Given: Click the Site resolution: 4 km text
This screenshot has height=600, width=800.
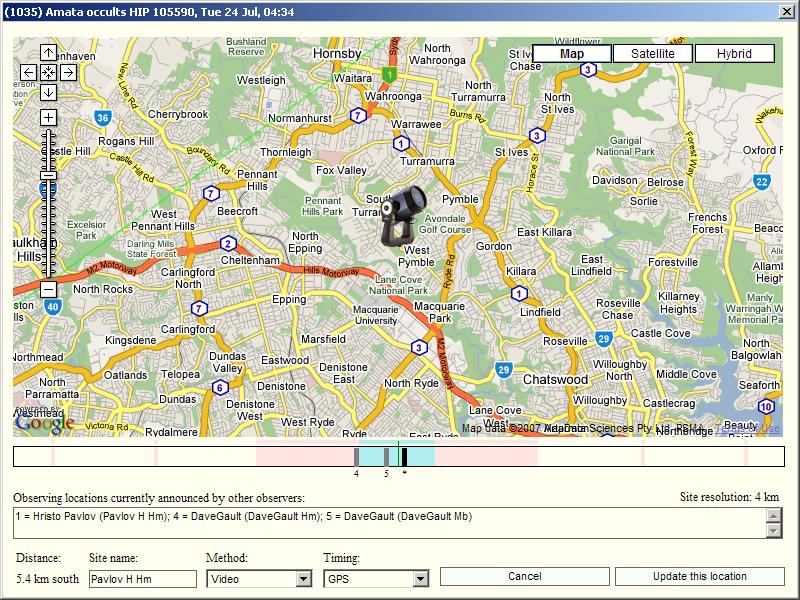Looking at the screenshot, I should point(729,497).
